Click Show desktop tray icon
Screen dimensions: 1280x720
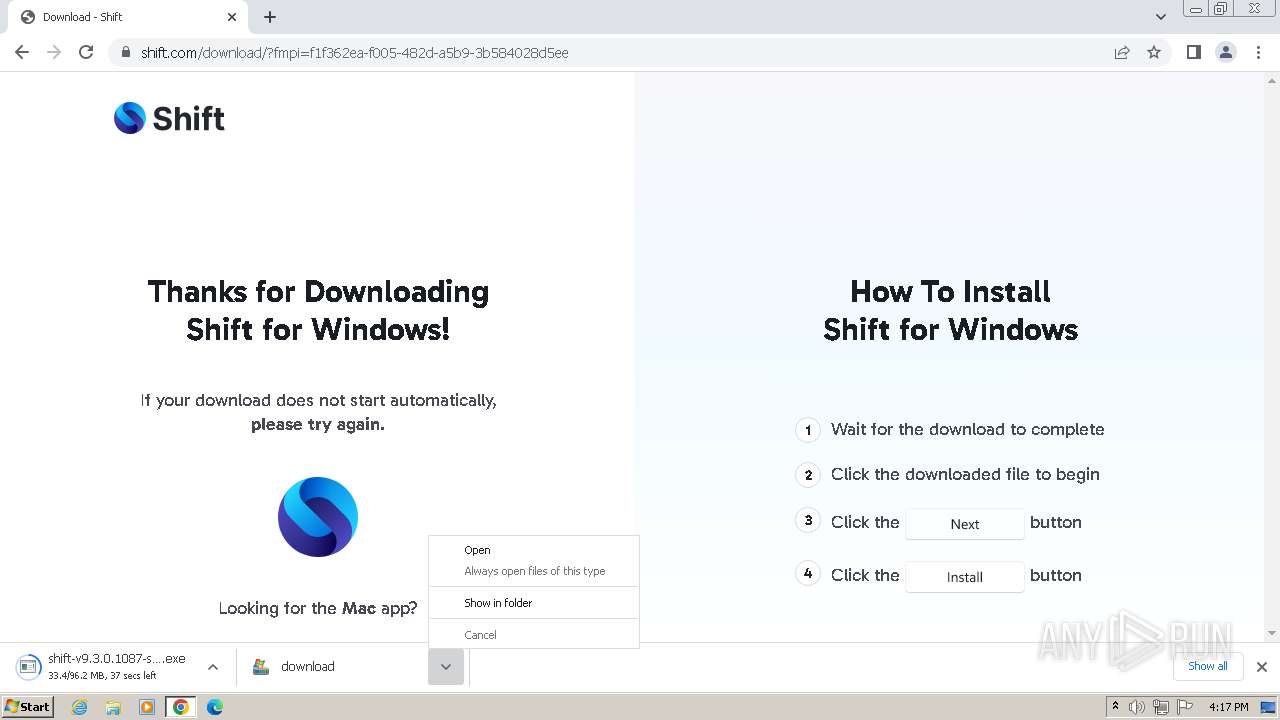pyautogui.click(x=1269, y=707)
